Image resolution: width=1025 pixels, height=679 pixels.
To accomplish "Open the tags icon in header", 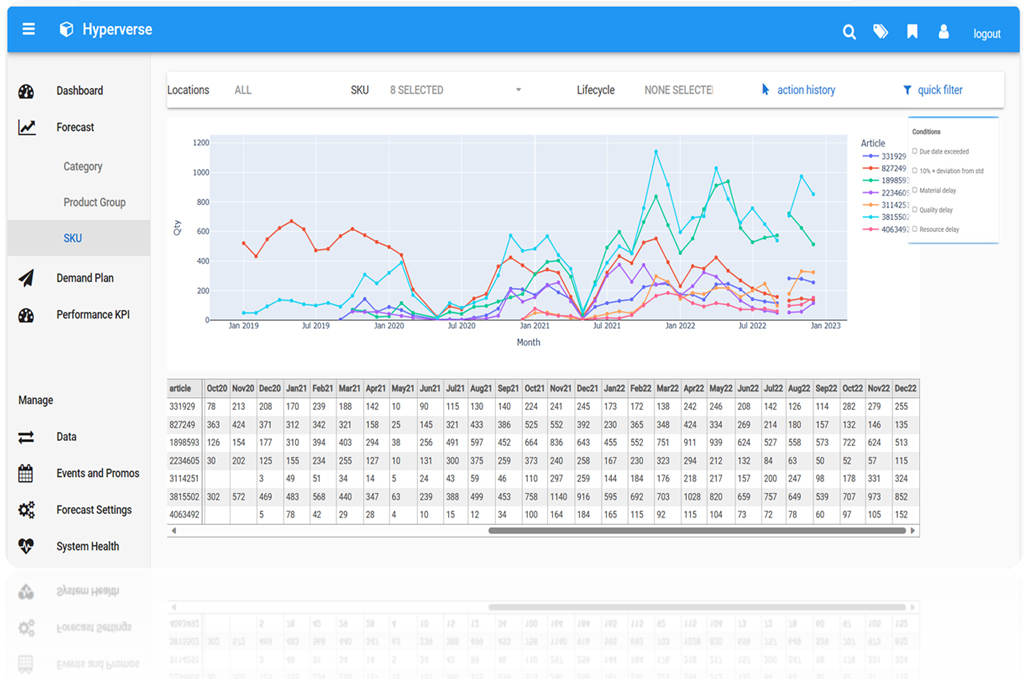I will pos(881,31).
